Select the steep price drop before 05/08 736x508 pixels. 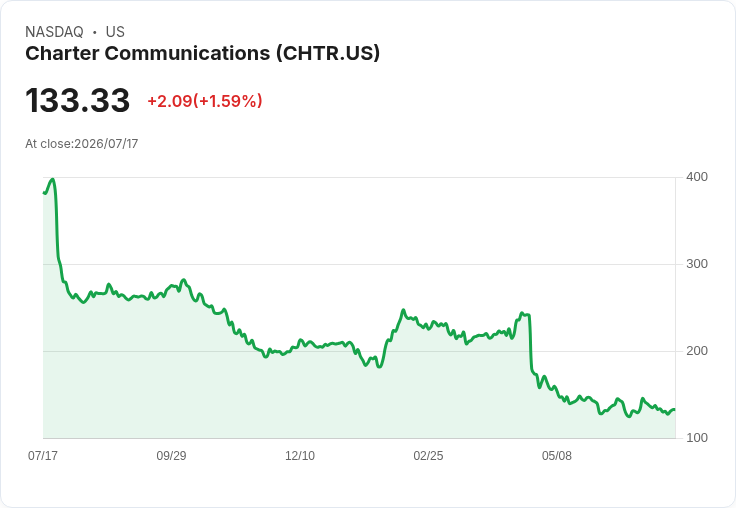(530, 343)
